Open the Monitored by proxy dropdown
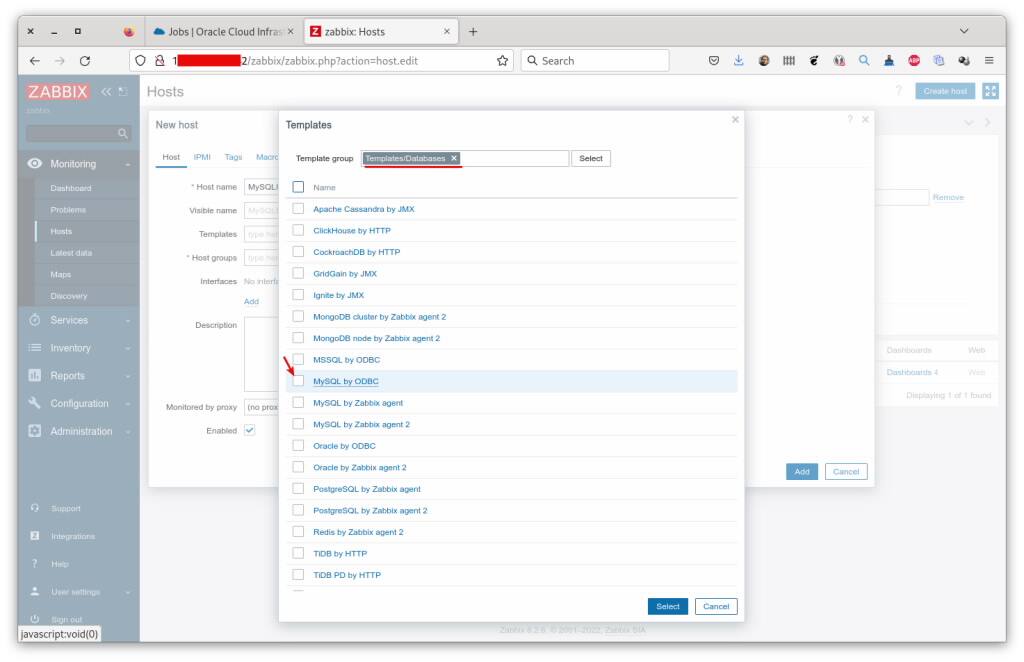 [x=261, y=407]
